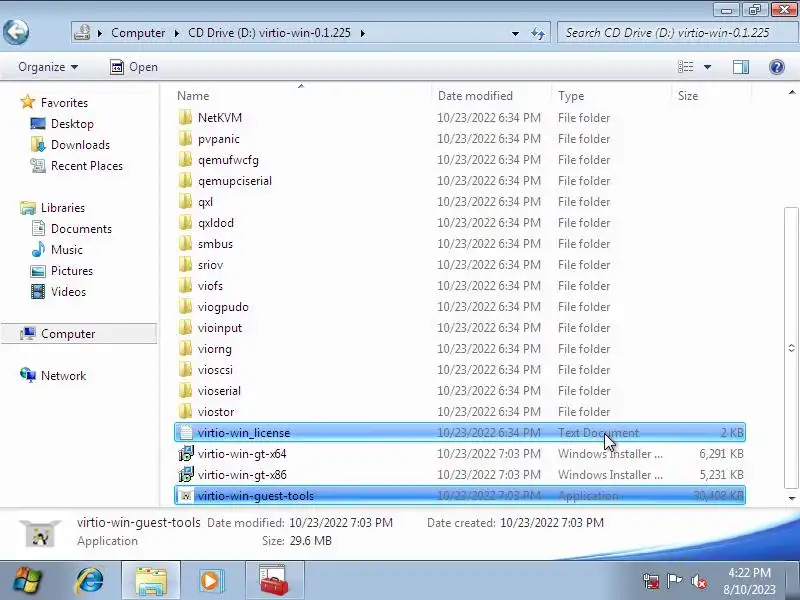Select Network in navigation pane
This screenshot has width=800, height=600.
tap(53, 376)
